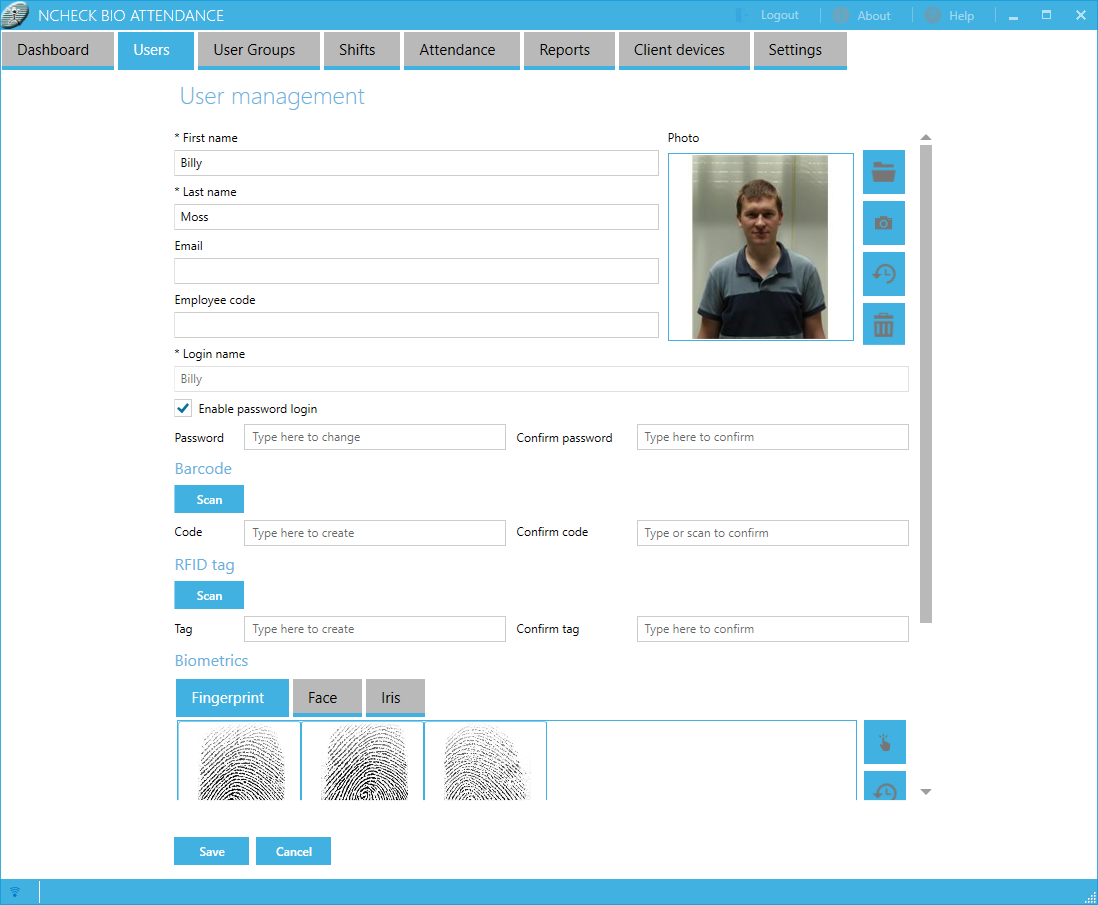The height and width of the screenshot is (905, 1098).
Task: Delete user photo with trash icon
Action: (x=883, y=325)
